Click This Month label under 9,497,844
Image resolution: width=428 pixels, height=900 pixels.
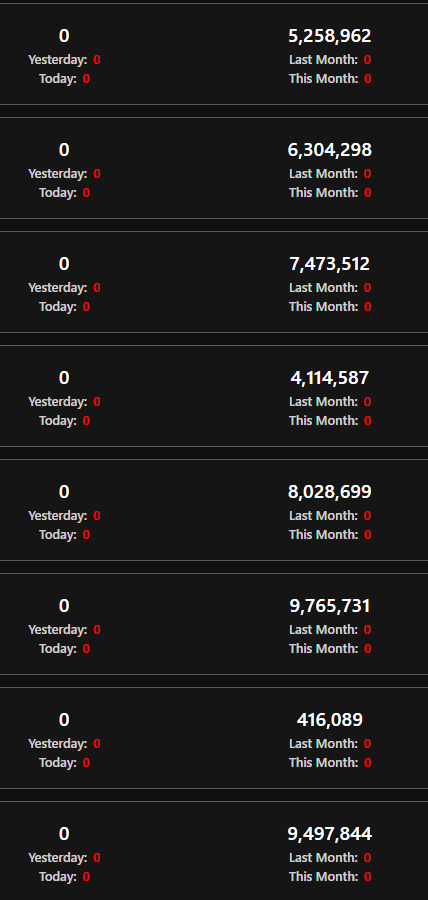(324, 876)
